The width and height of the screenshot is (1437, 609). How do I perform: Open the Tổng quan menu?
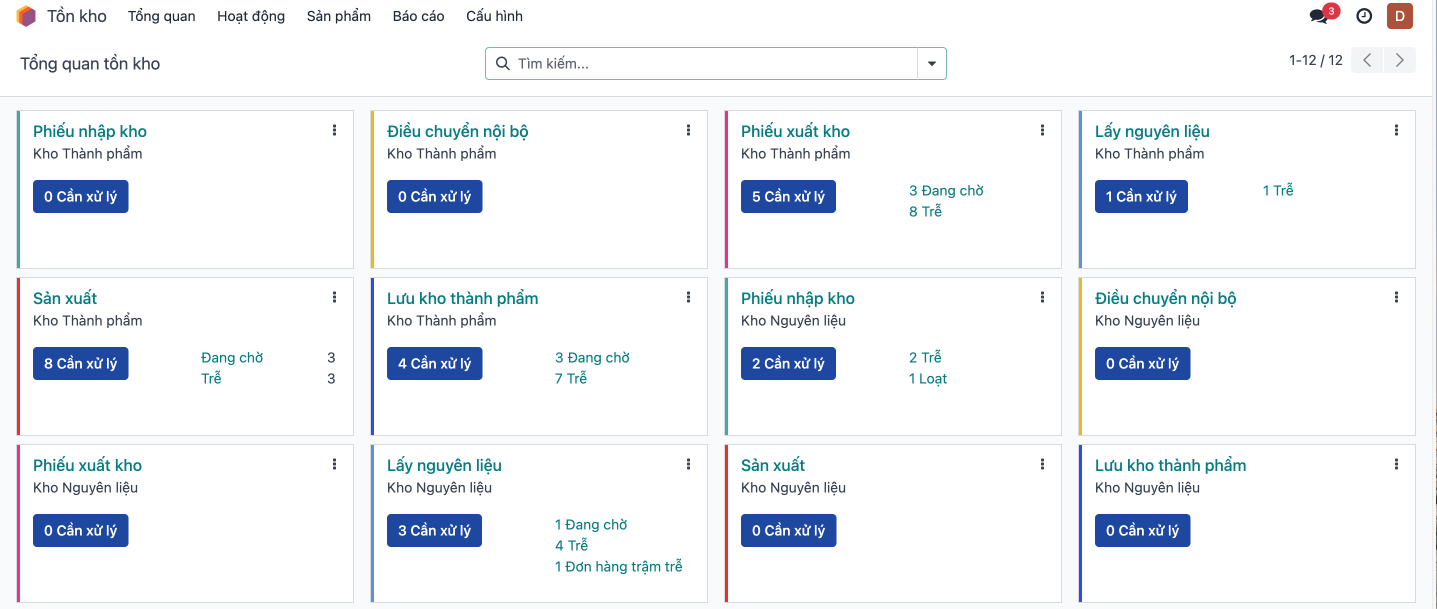[162, 16]
